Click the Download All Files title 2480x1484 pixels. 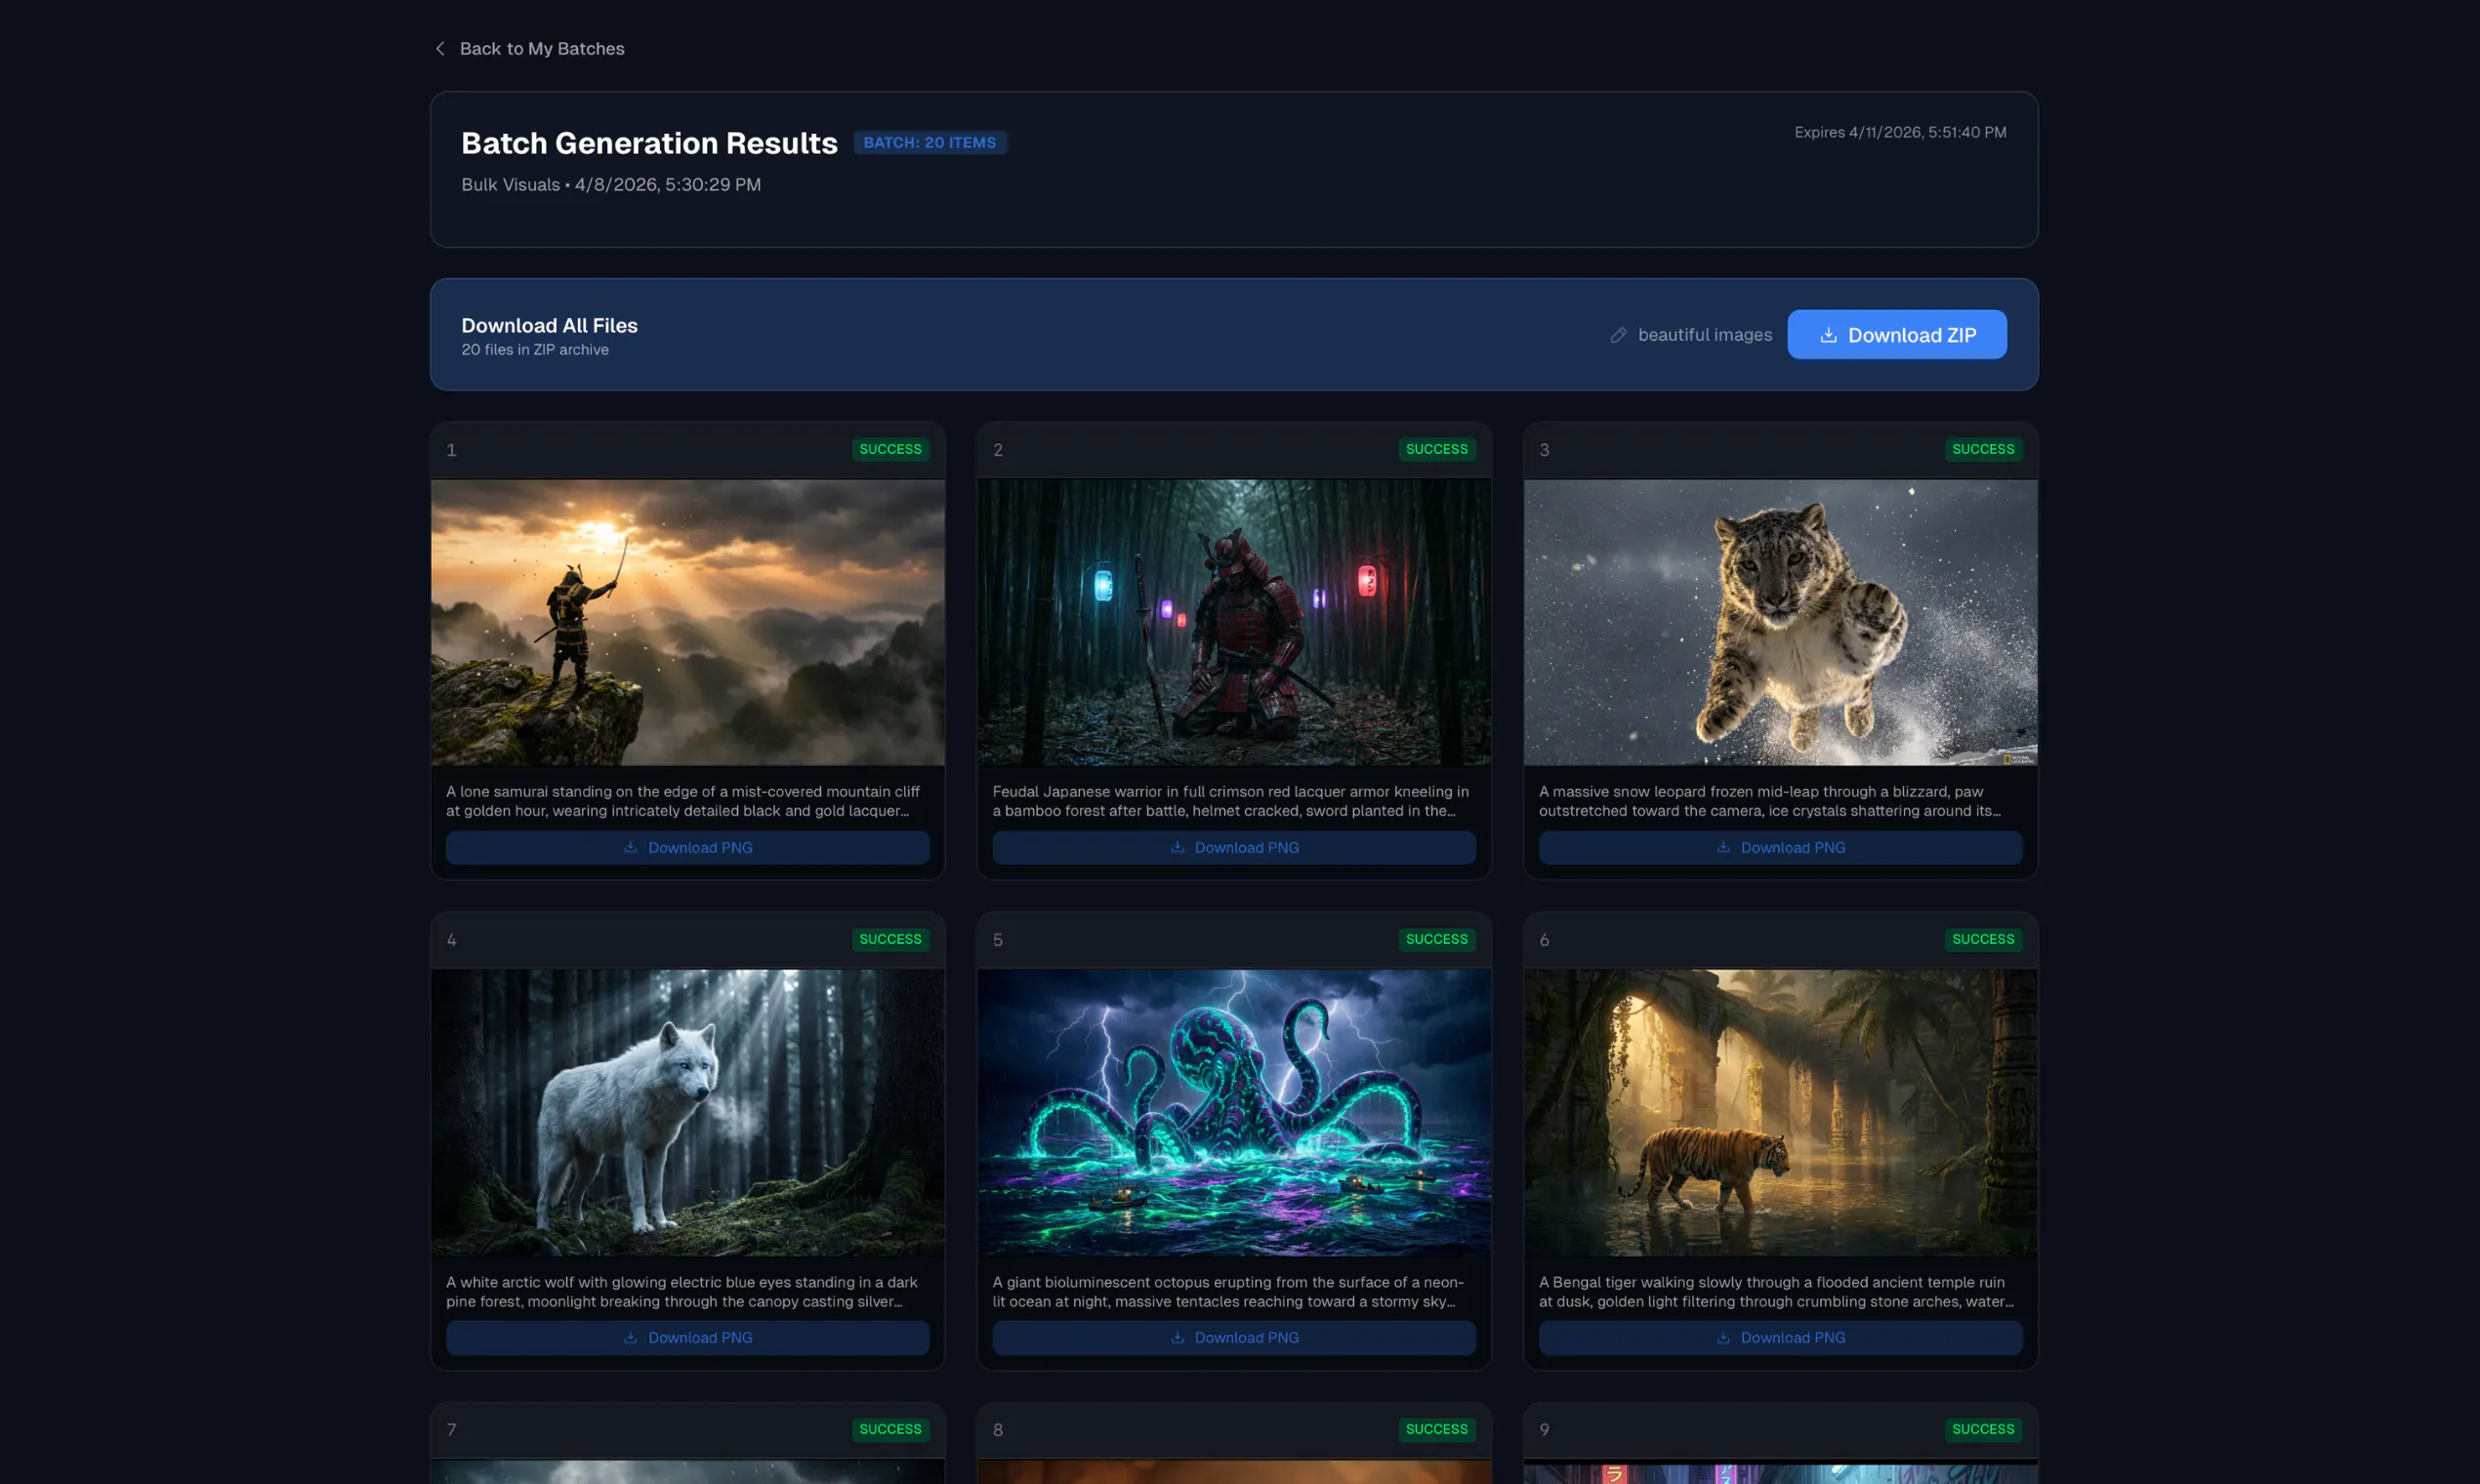click(x=549, y=325)
